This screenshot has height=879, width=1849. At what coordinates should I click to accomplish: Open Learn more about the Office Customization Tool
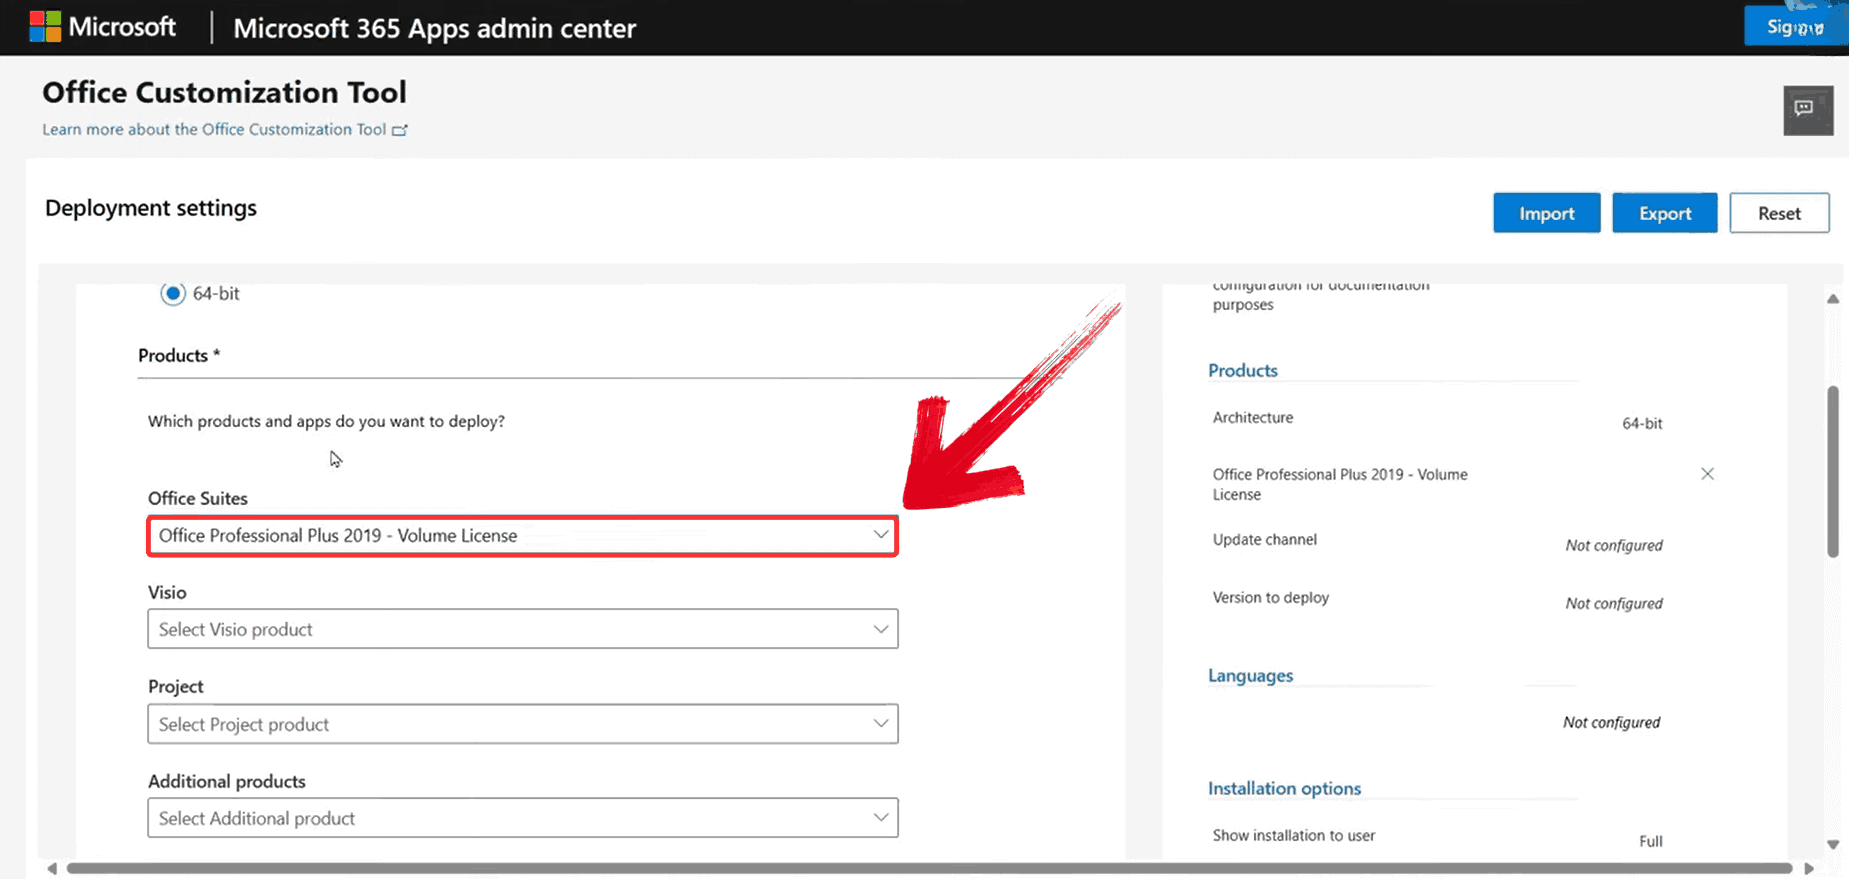point(214,129)
